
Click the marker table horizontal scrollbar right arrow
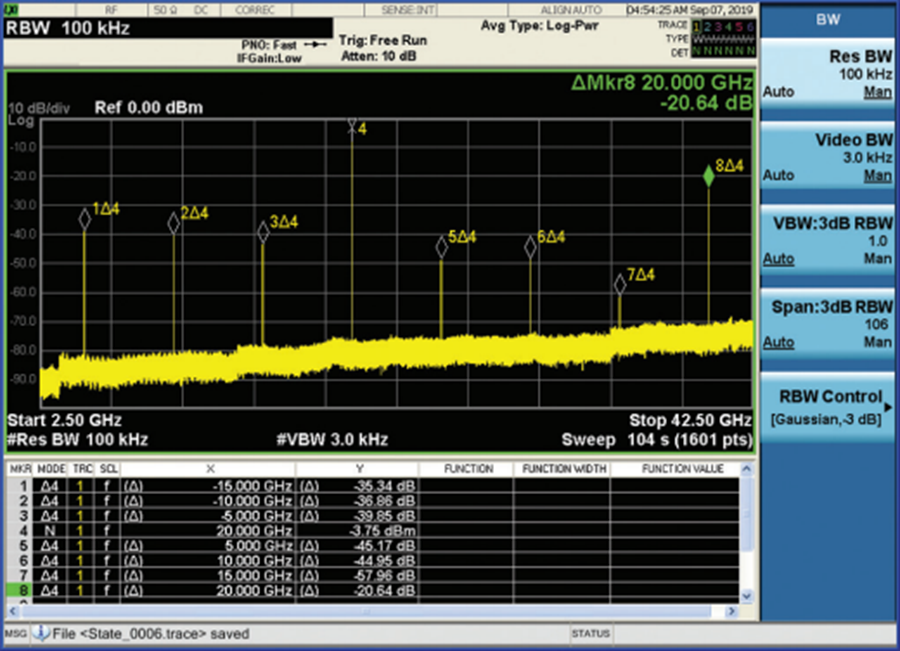(x=733, y=611)
